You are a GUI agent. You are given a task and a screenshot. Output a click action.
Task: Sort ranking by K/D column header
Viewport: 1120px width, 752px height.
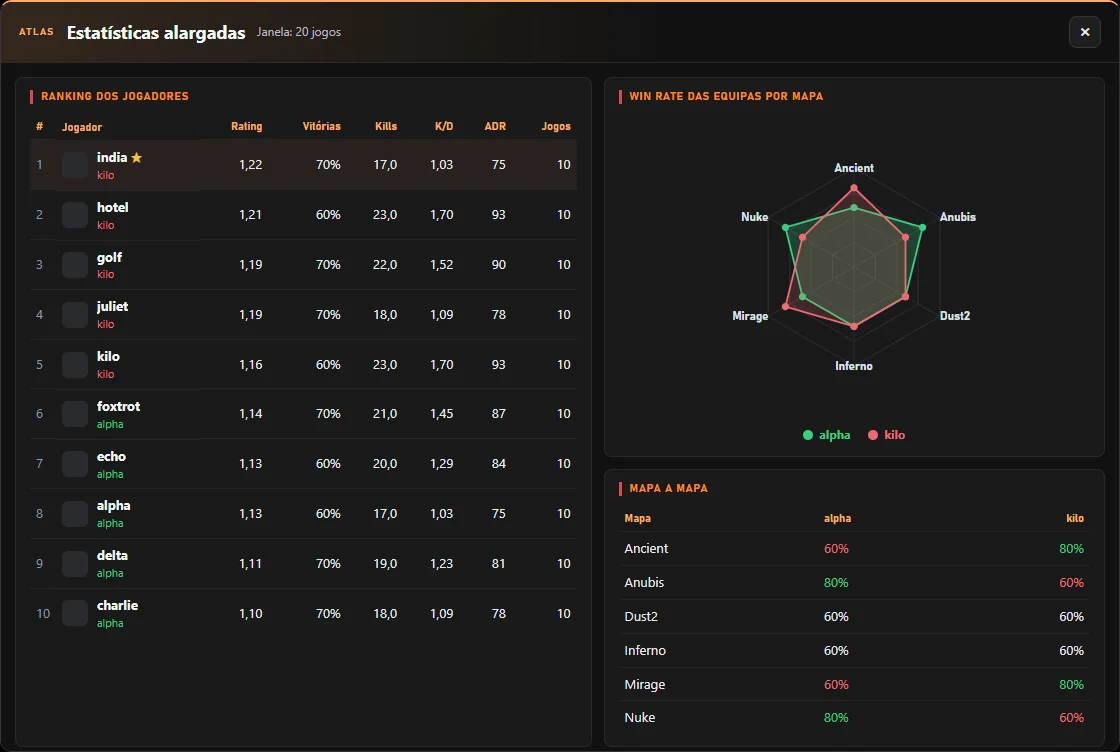(x=444, y=126)
